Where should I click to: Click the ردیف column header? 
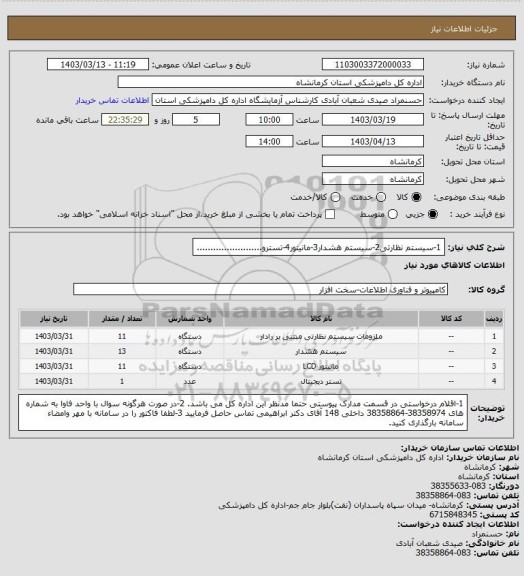pos(494,319)
